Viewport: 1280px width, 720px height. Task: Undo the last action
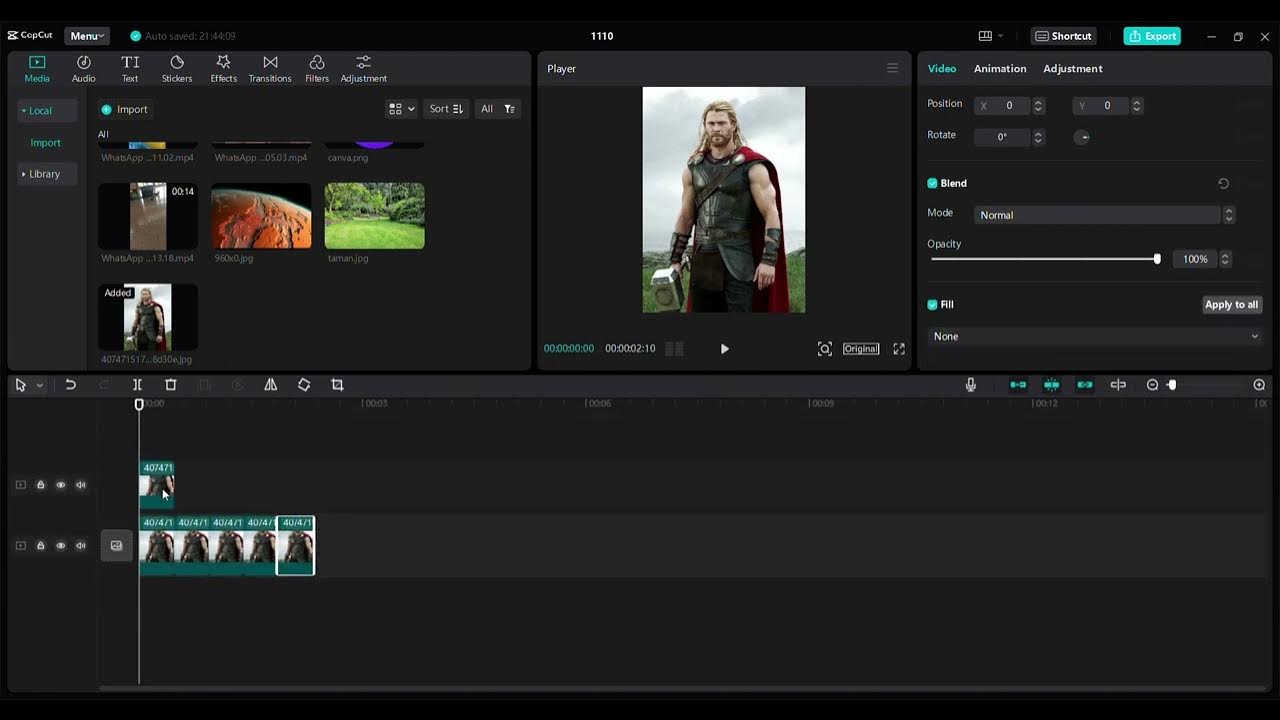(70, 385)
